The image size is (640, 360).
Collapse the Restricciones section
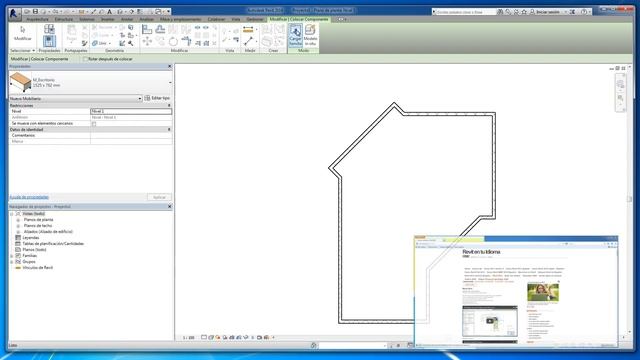169,105
